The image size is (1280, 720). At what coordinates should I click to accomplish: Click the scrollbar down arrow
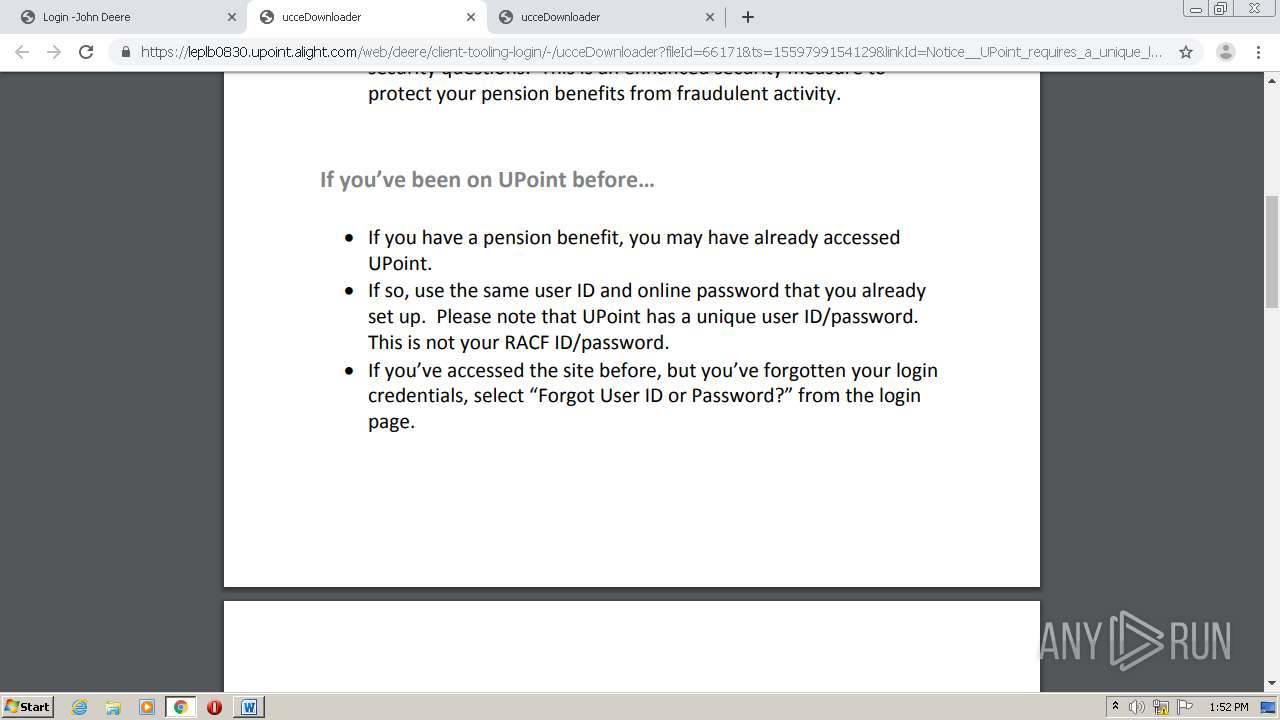[x=1272, y=683]
